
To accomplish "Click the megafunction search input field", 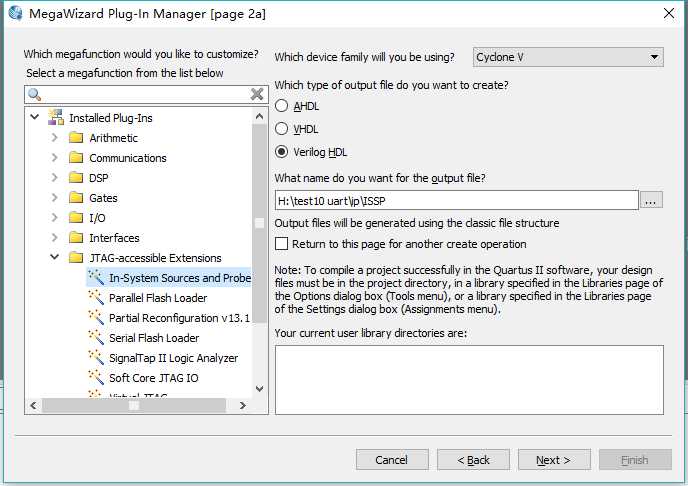I will [146, 94].
